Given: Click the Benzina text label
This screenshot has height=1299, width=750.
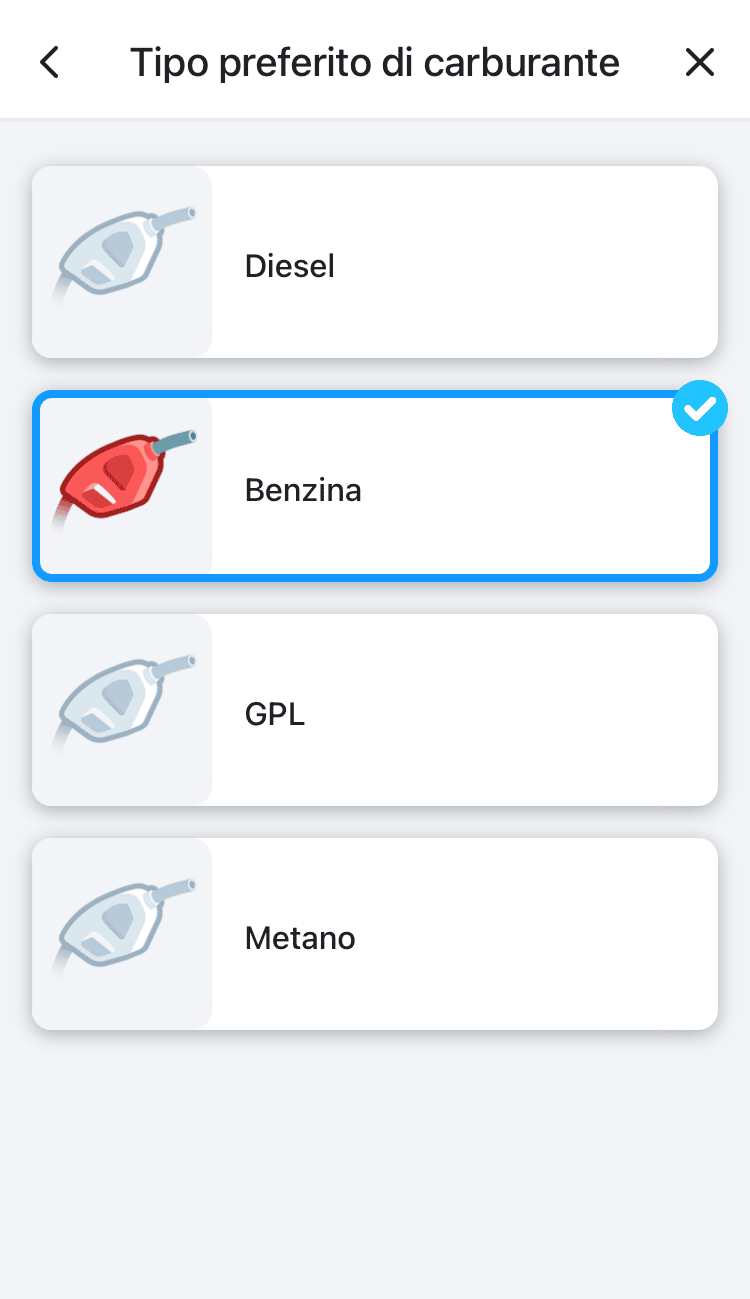Looking at the screenshot, I should pos(303,490).
